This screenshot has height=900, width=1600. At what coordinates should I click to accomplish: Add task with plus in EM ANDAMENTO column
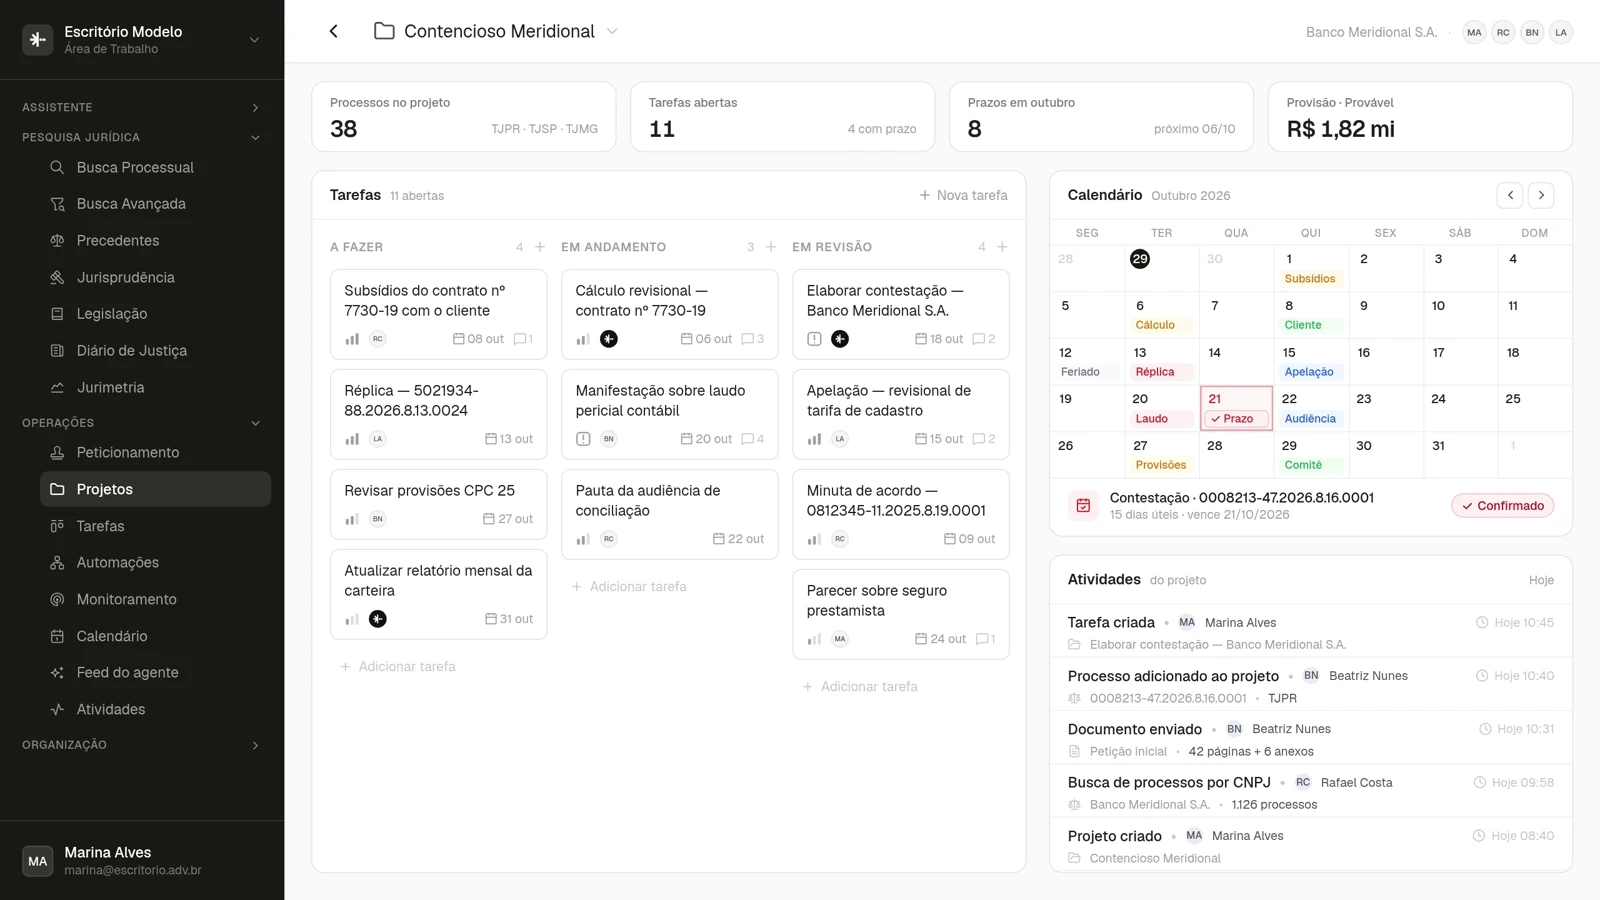[x=771, y=247]
